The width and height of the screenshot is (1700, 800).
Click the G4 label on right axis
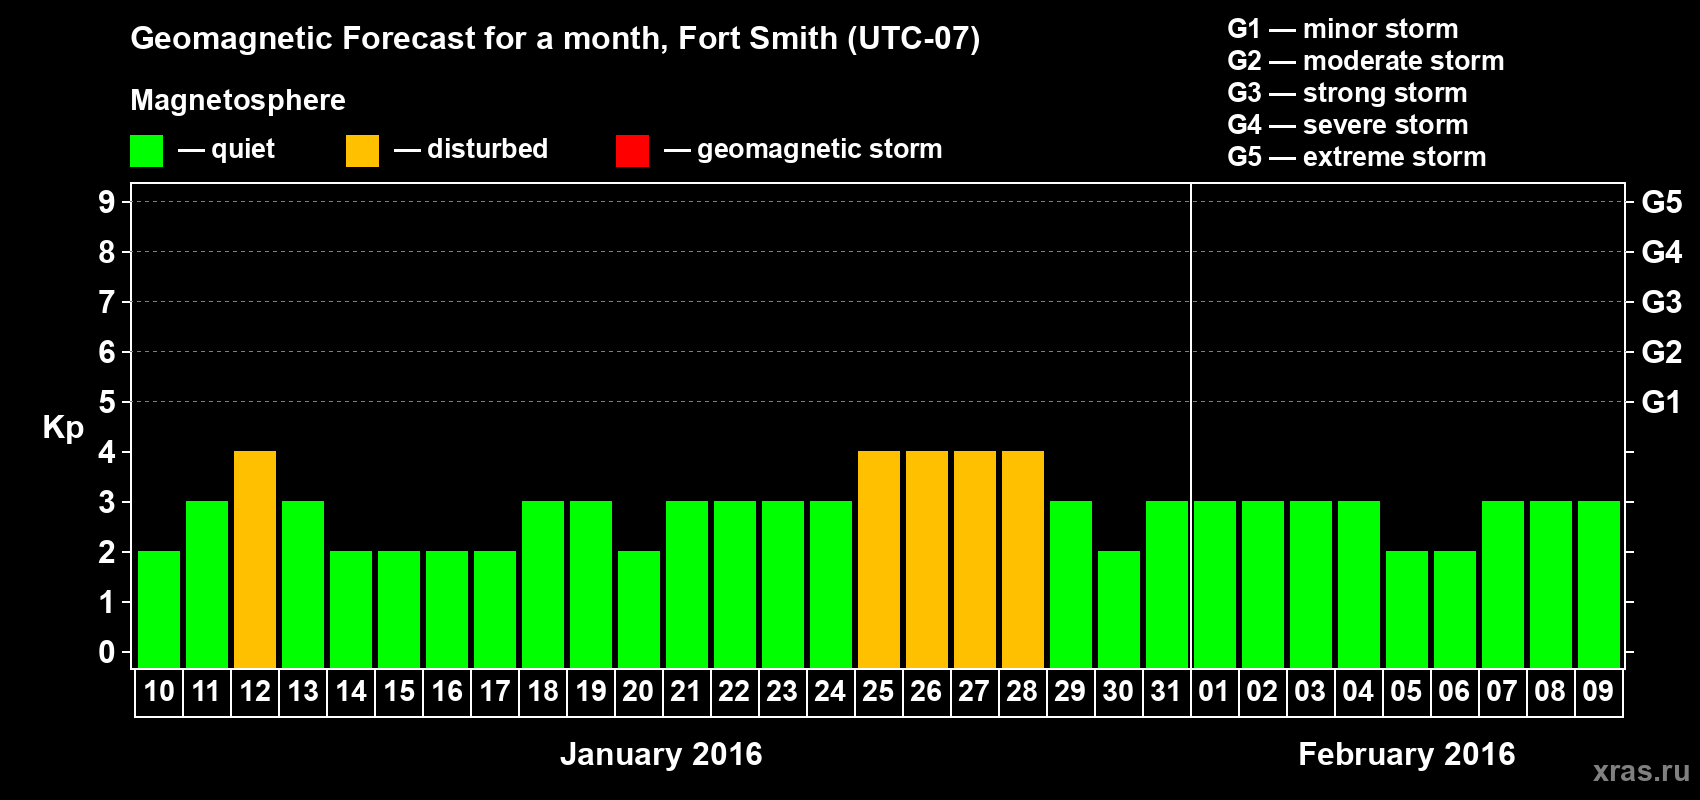1661,252
